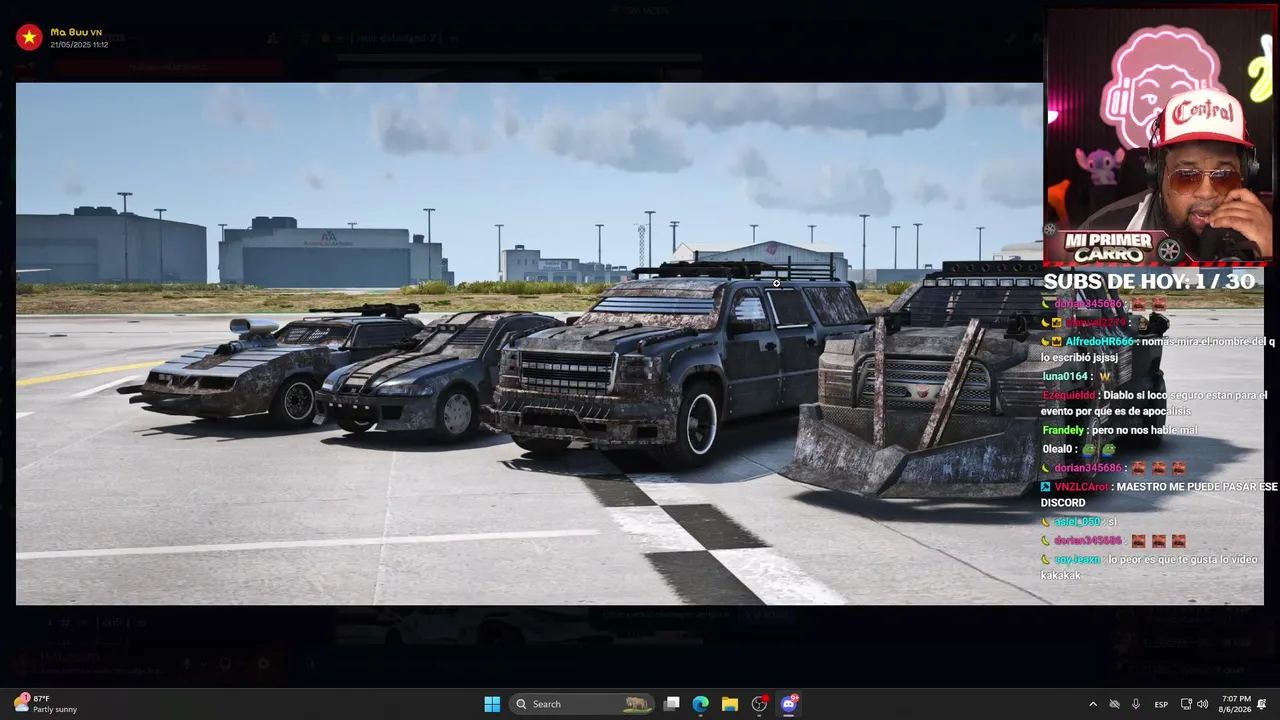Open the Windows Start menu
Viewport: 1280px width, 720px height.
point(492,704)
